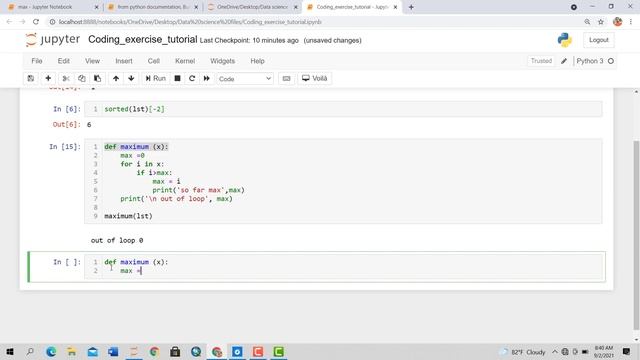
Task: Open the browser three-dot menu
Action: pos(631,22)
